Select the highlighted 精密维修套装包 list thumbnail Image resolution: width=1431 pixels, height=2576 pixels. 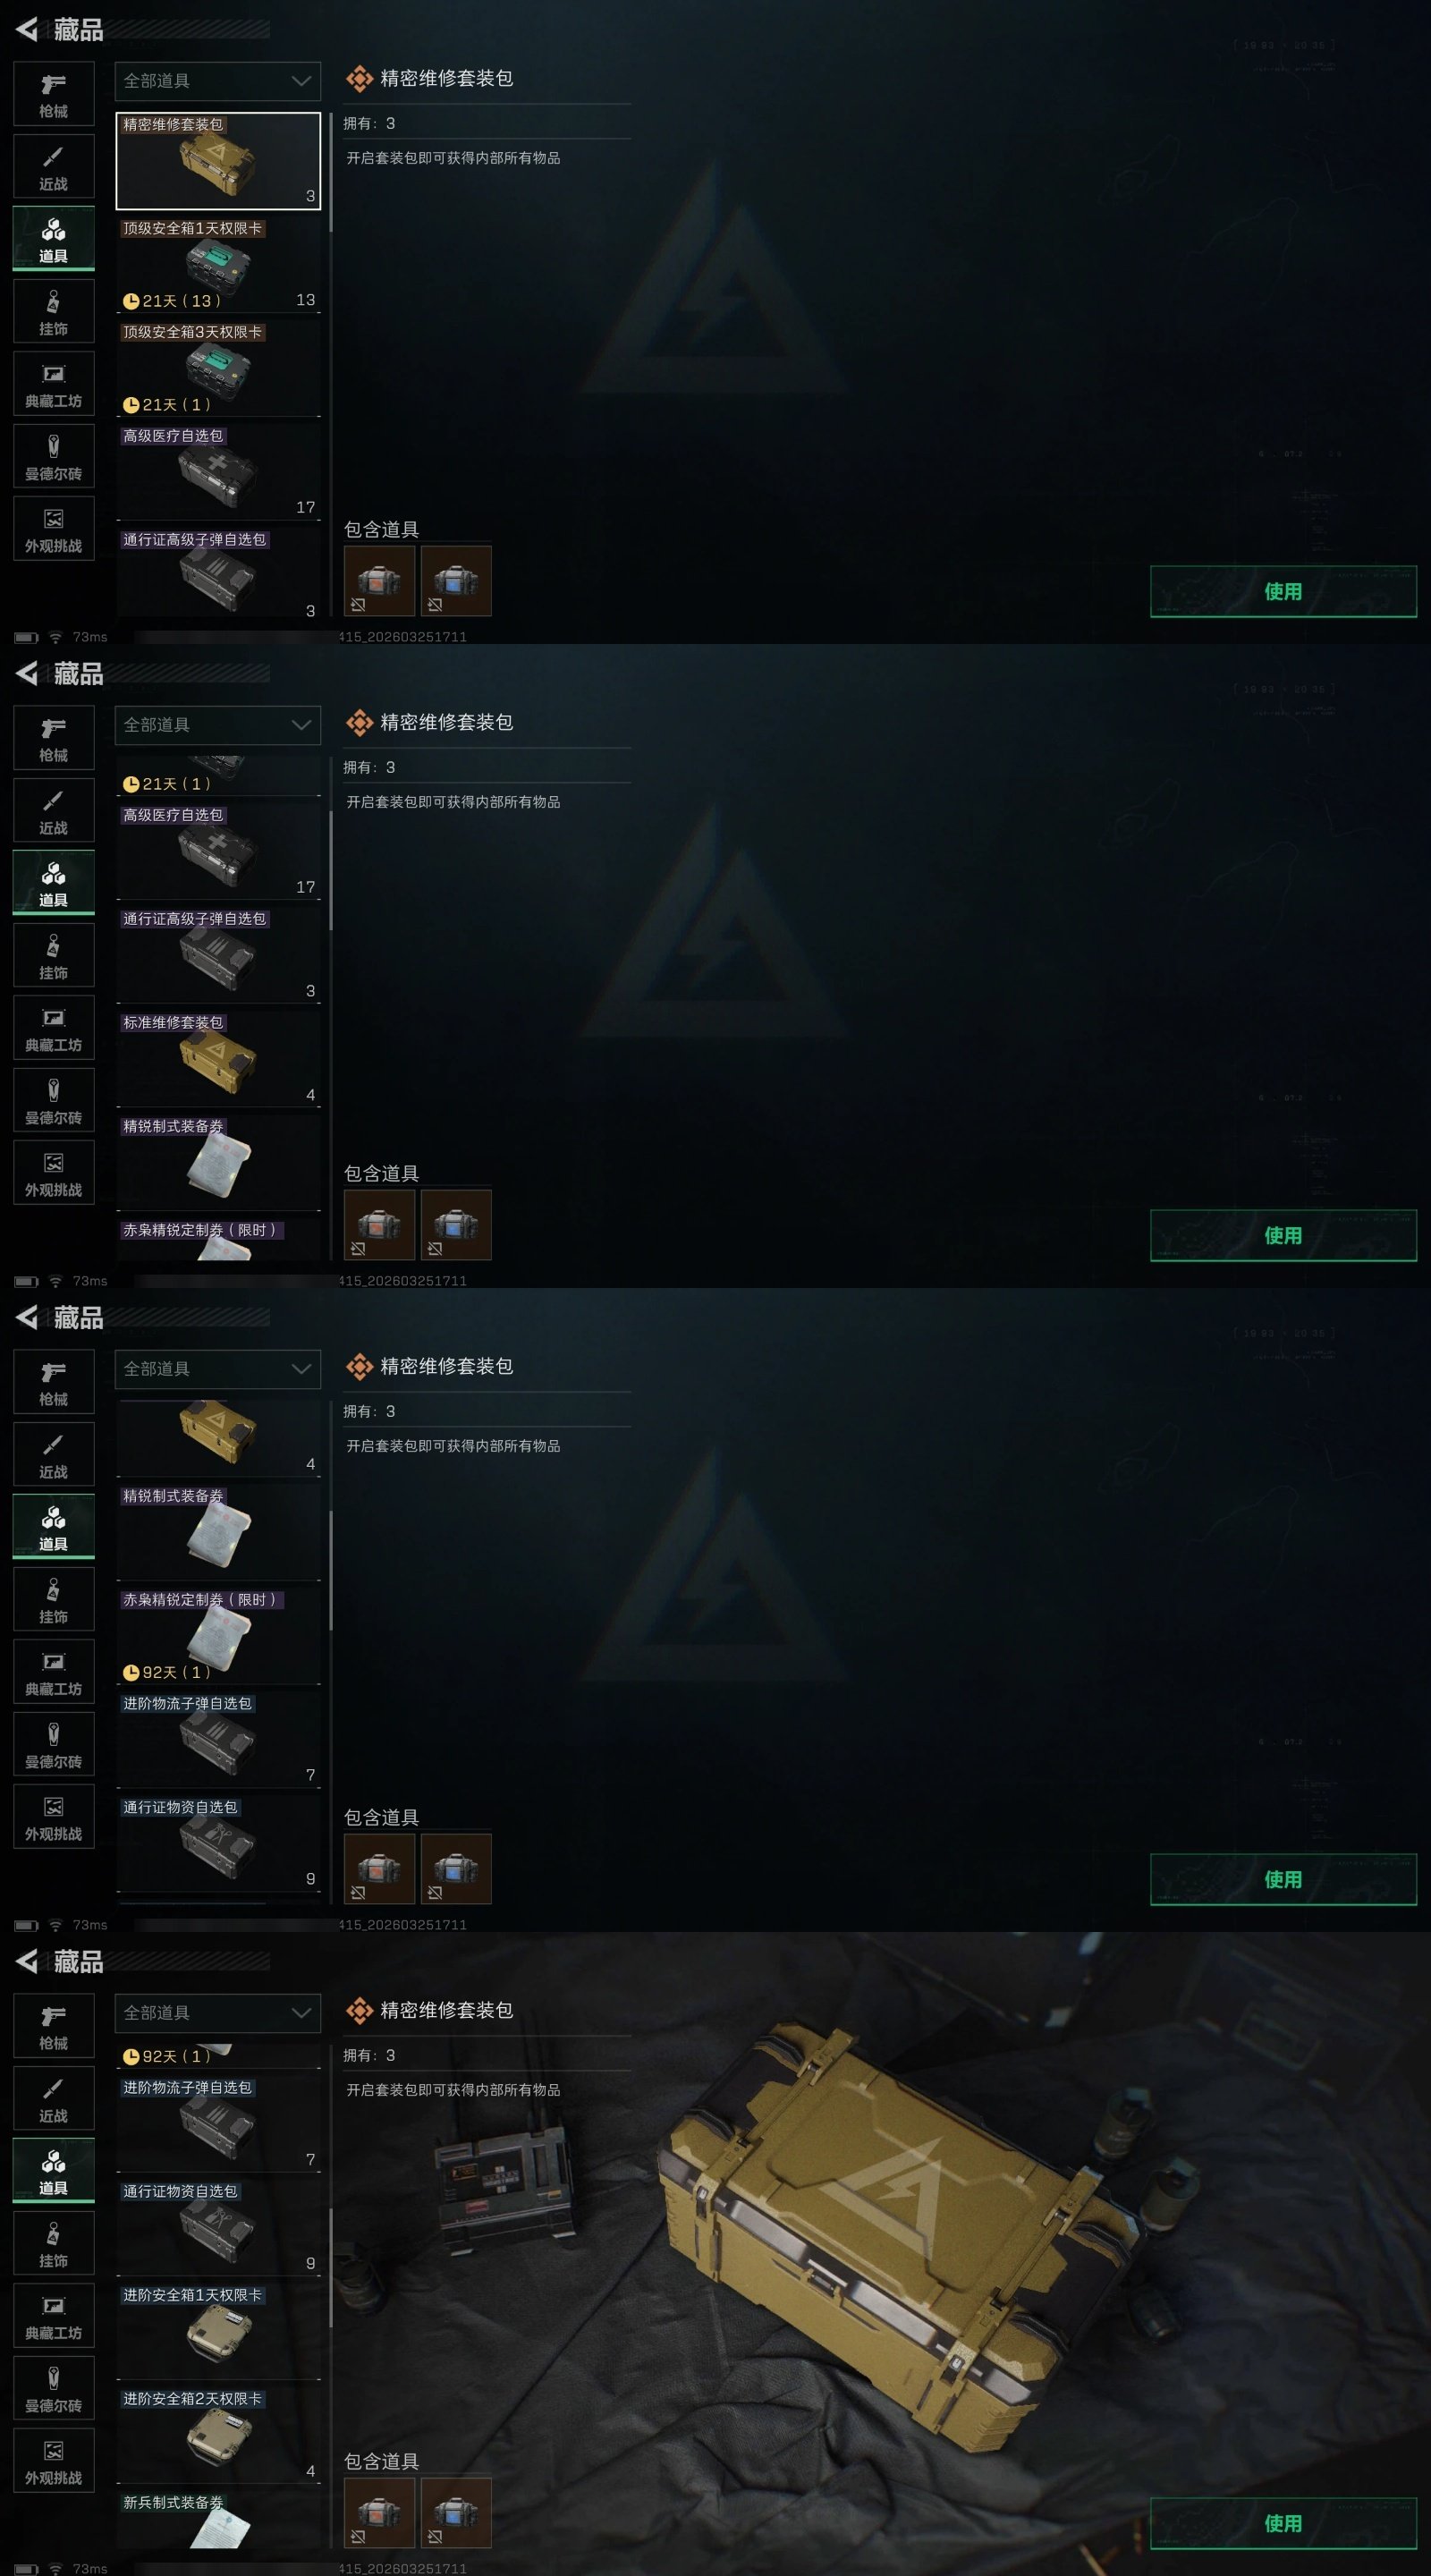pyautogui.click(x=218, y=161)
